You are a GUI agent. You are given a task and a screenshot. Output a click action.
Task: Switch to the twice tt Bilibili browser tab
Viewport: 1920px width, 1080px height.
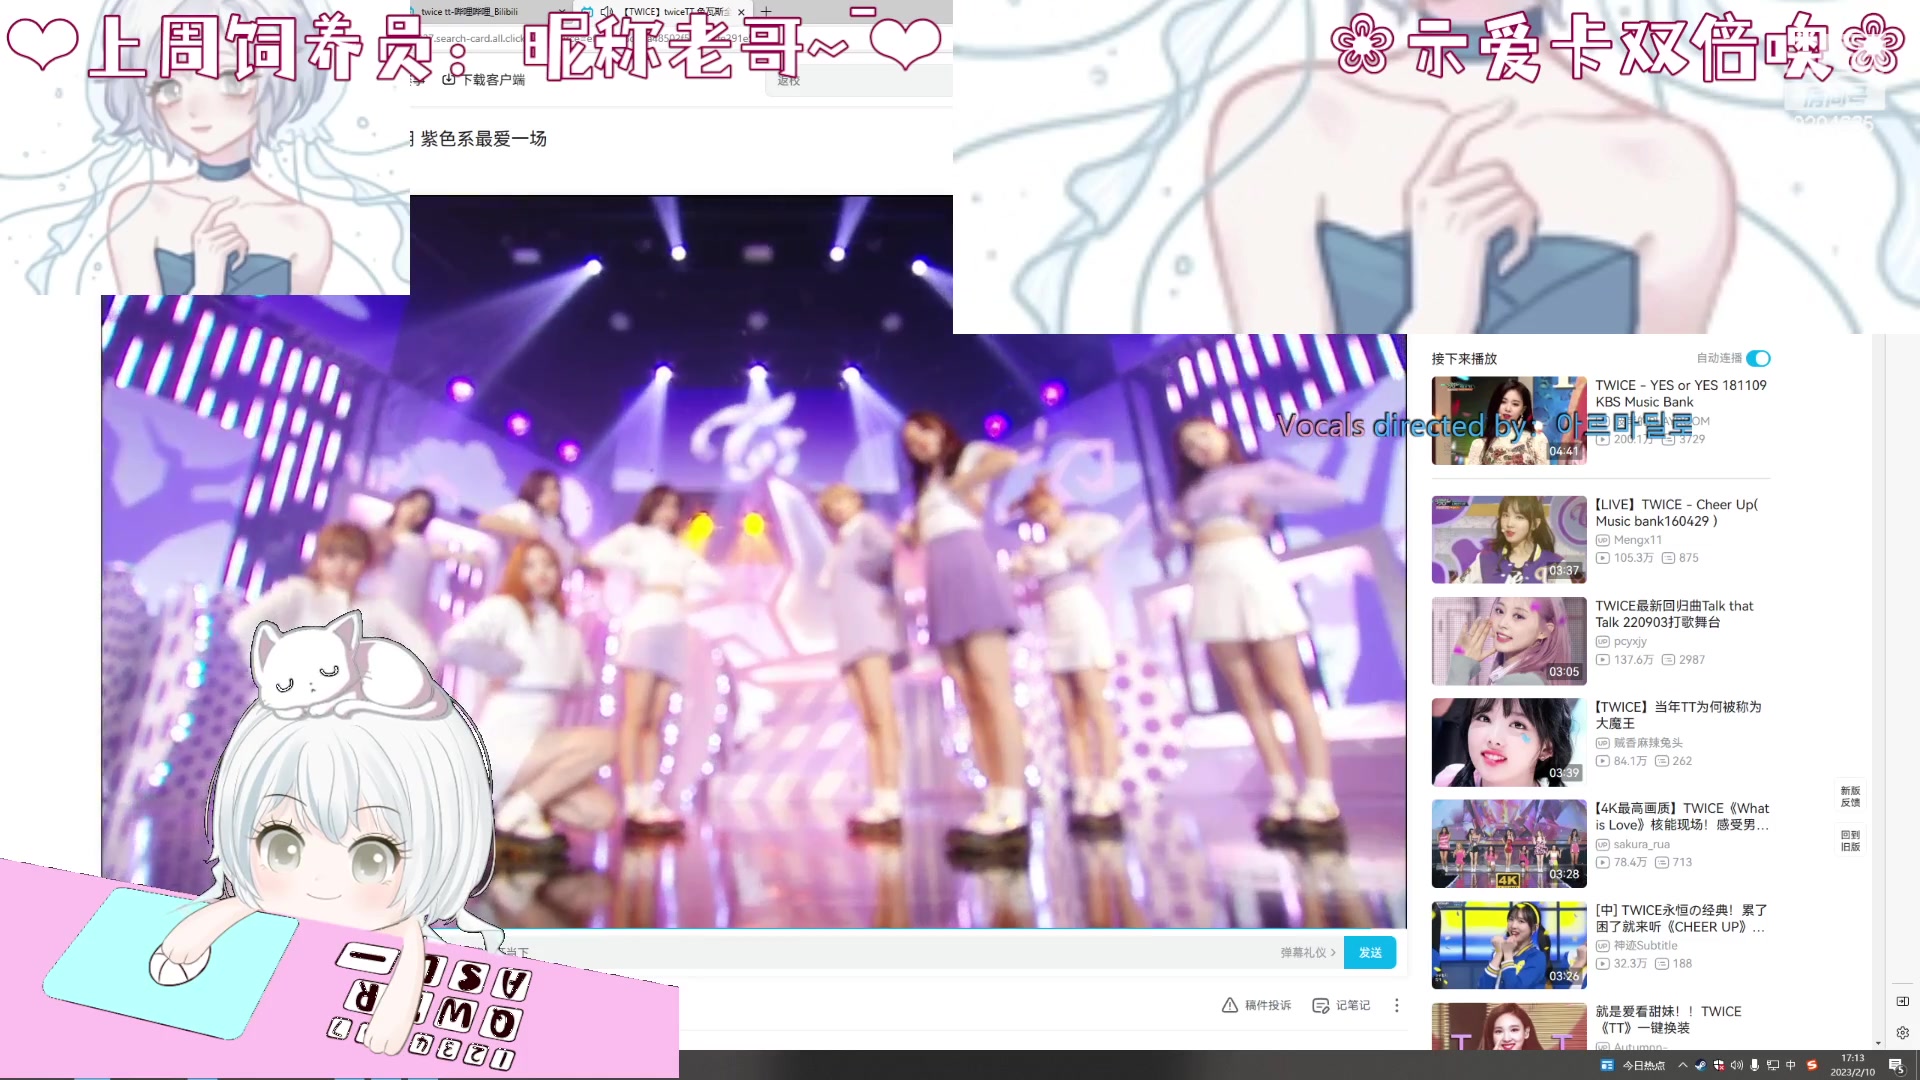pos(480,12)
